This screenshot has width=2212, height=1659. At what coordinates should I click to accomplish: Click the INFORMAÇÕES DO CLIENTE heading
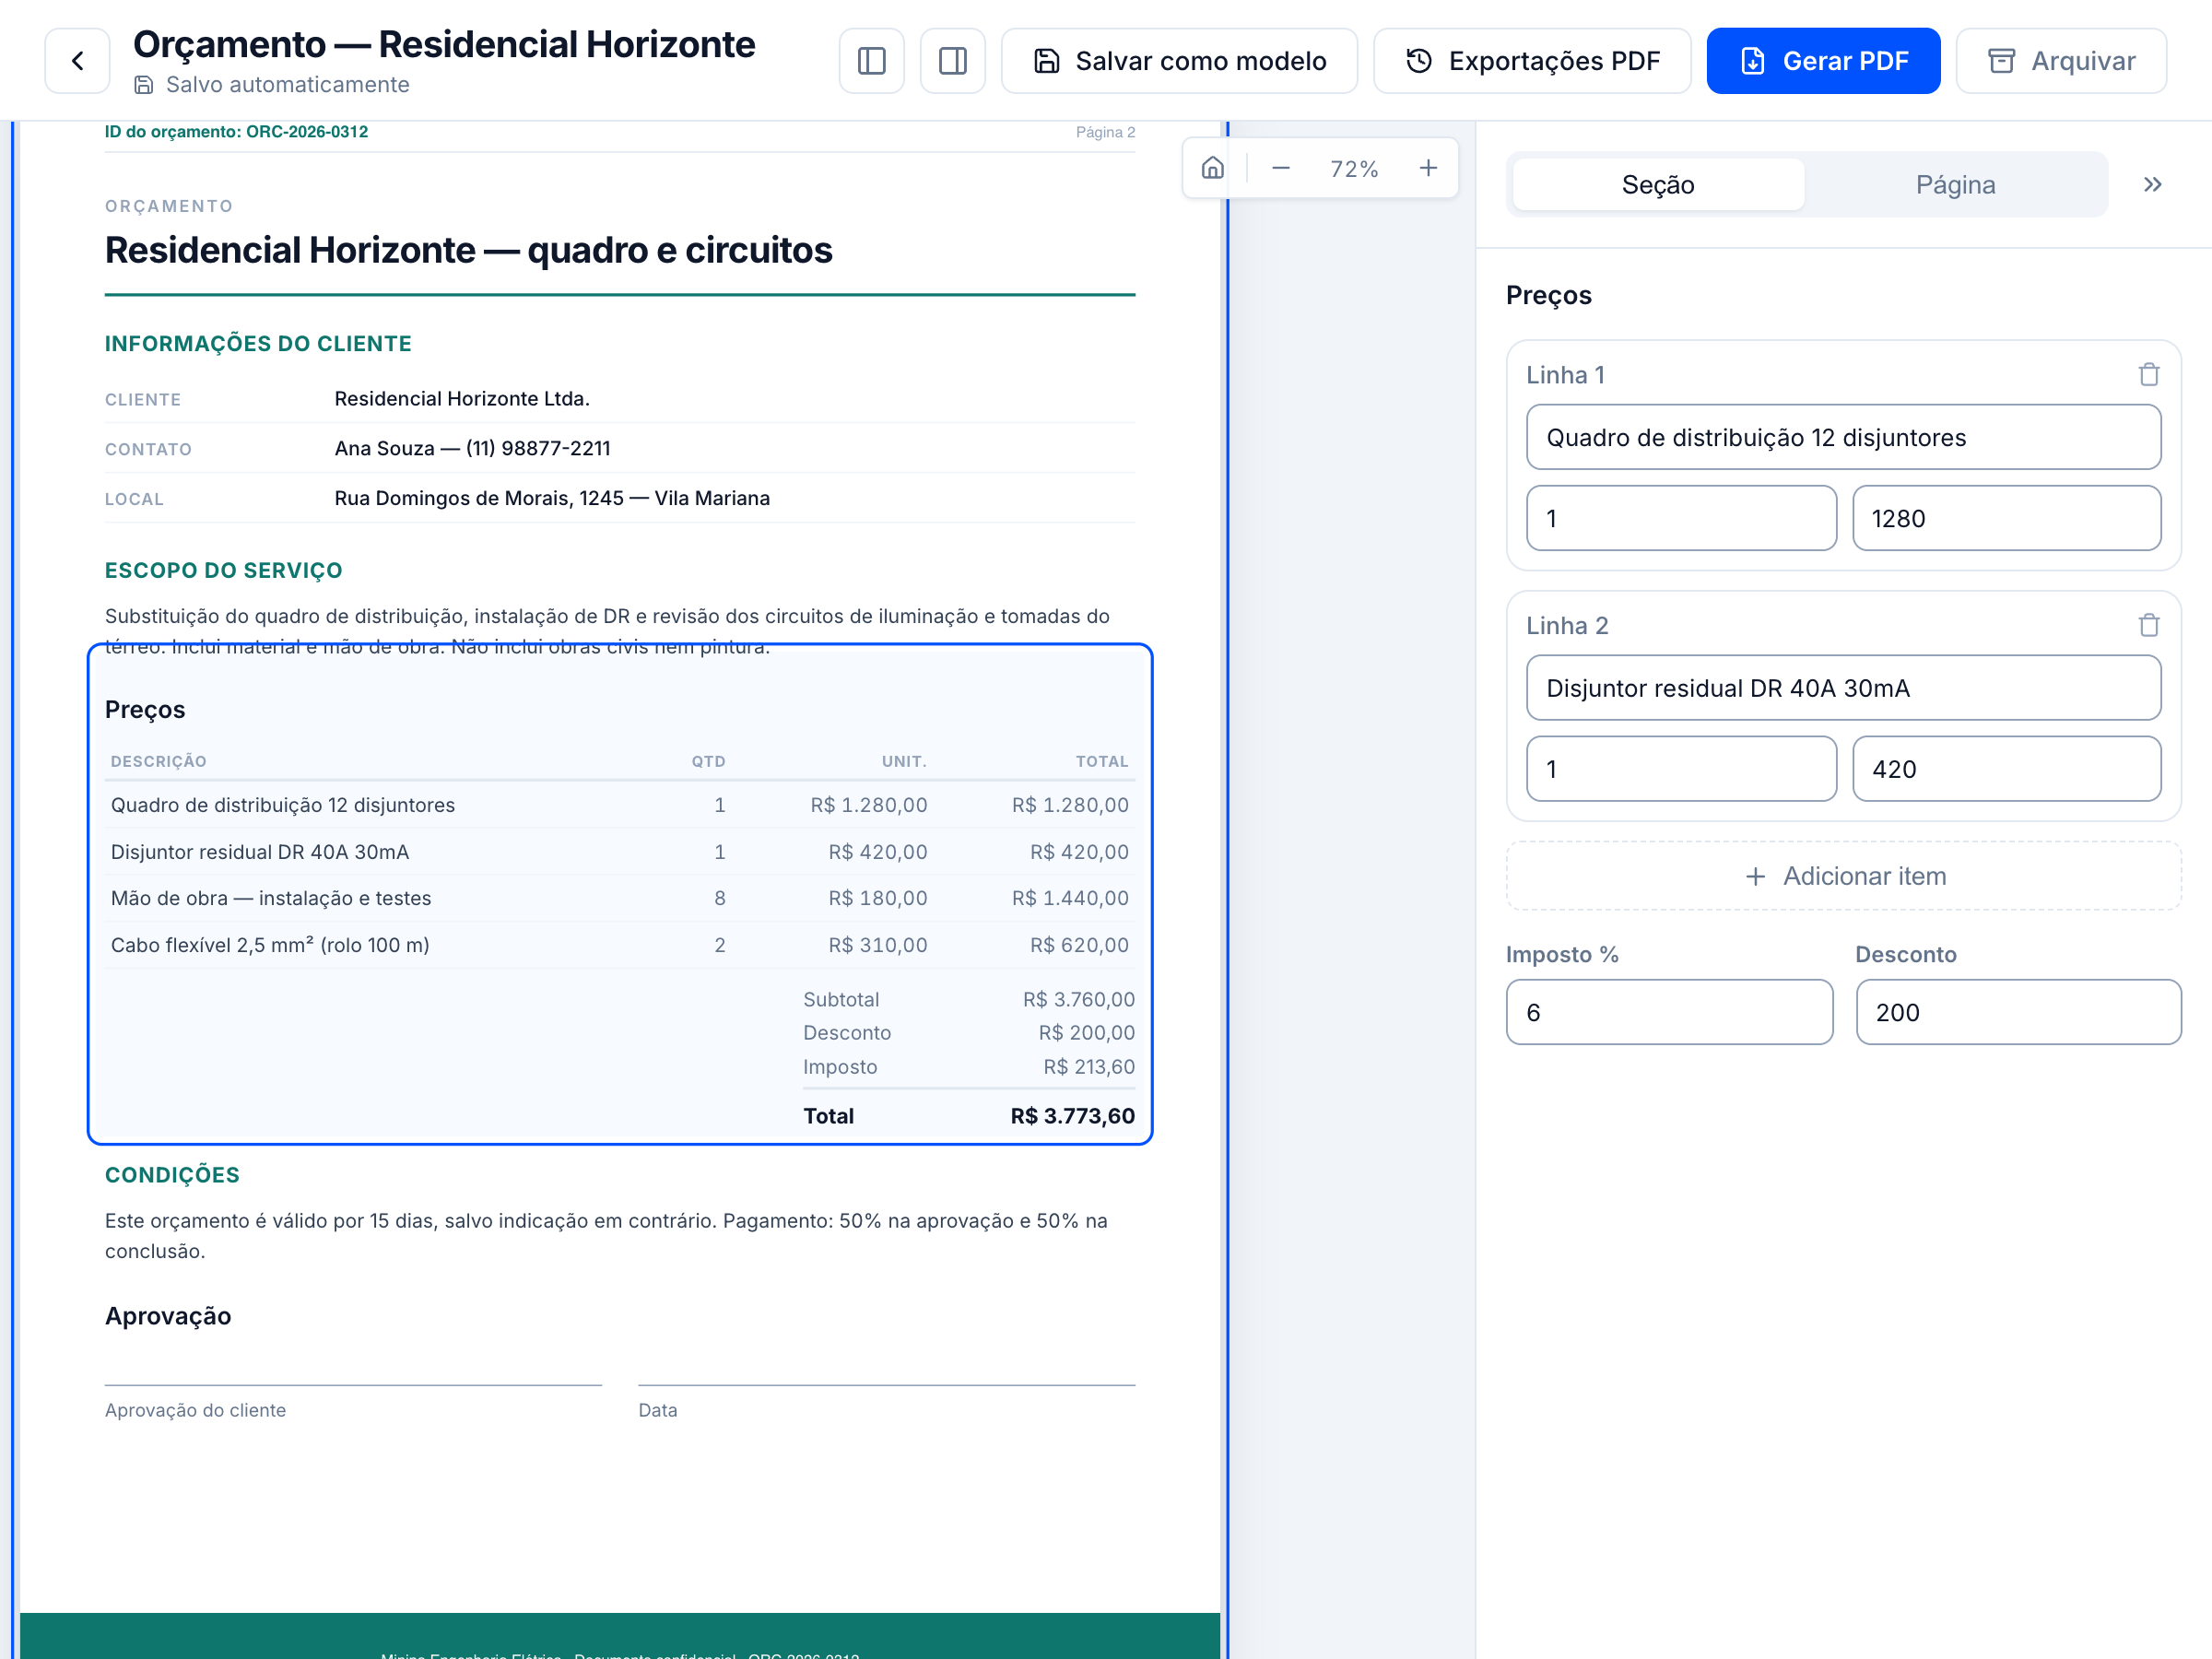[x=258, y=344]
